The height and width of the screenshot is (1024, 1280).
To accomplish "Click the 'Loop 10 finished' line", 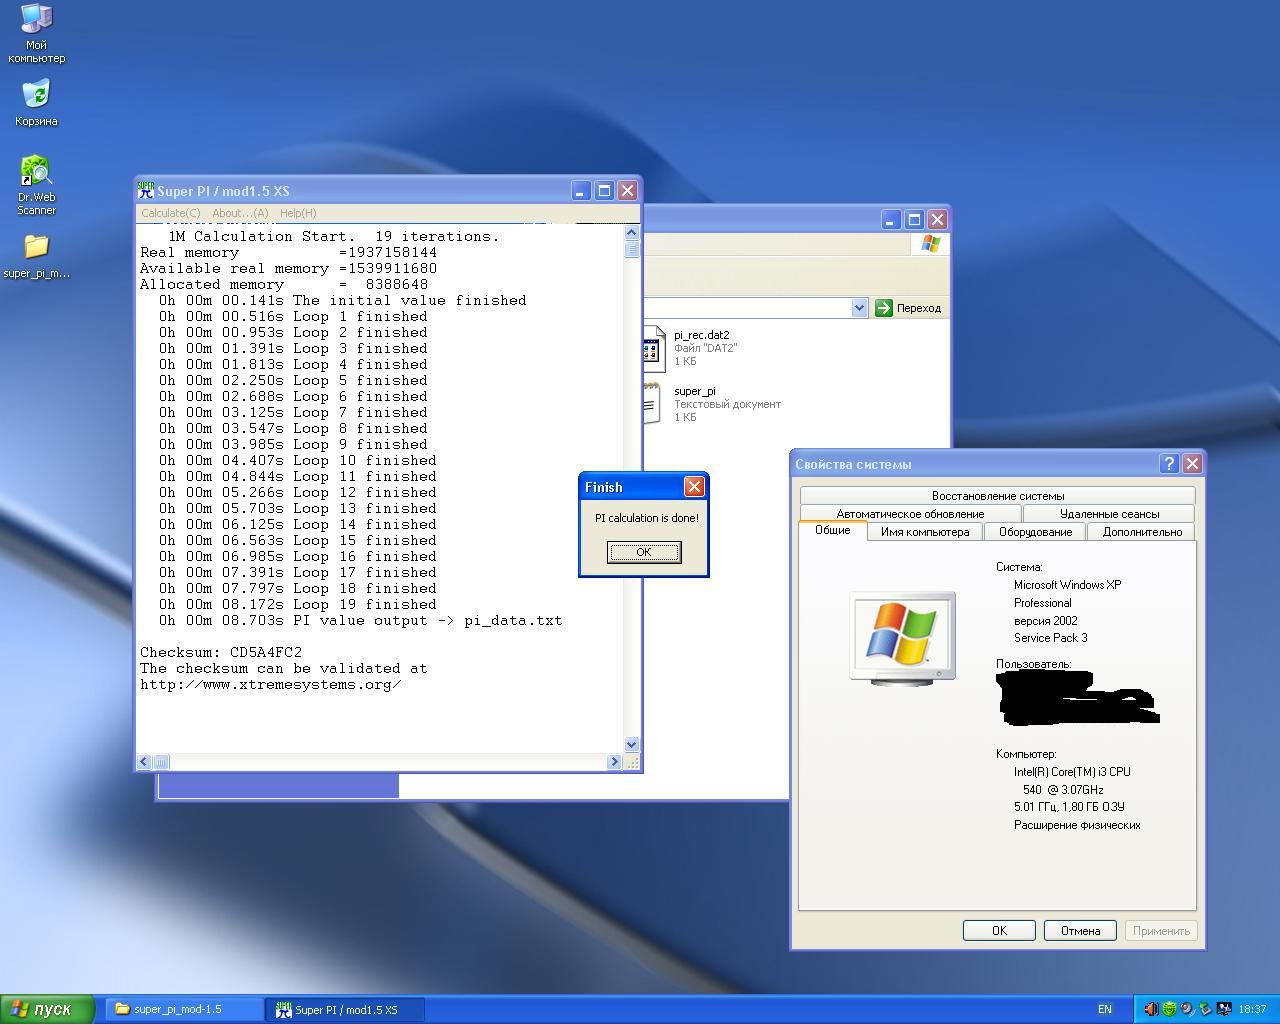I will pyautogui.click(x=298, y=460).
